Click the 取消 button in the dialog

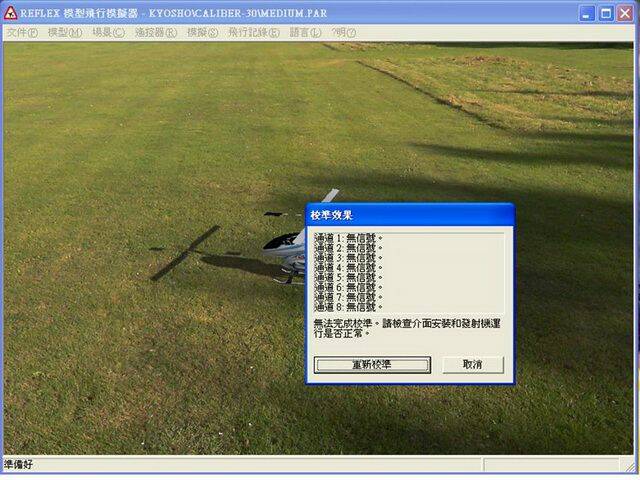[473, 364]
